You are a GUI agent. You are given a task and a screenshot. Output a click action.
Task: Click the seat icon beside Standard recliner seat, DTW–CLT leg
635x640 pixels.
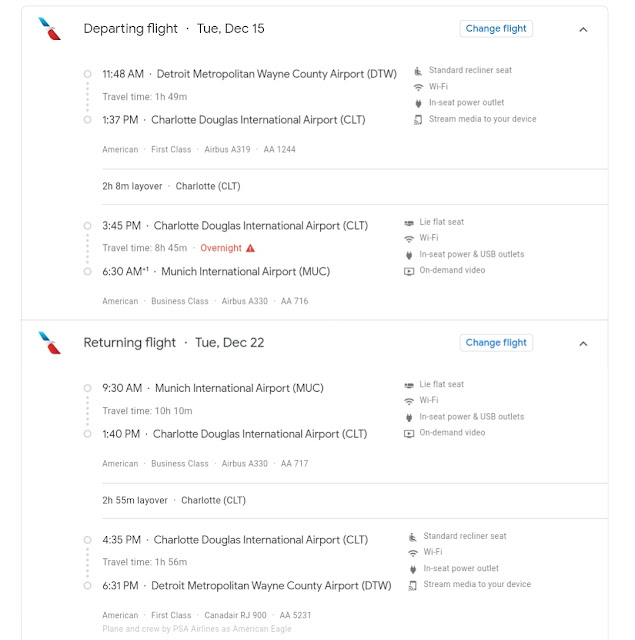pos(419,72)
